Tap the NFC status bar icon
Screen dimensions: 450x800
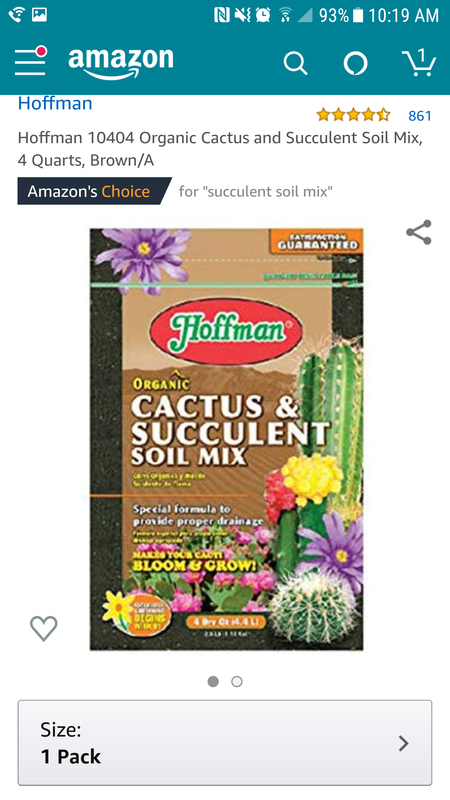222,15
